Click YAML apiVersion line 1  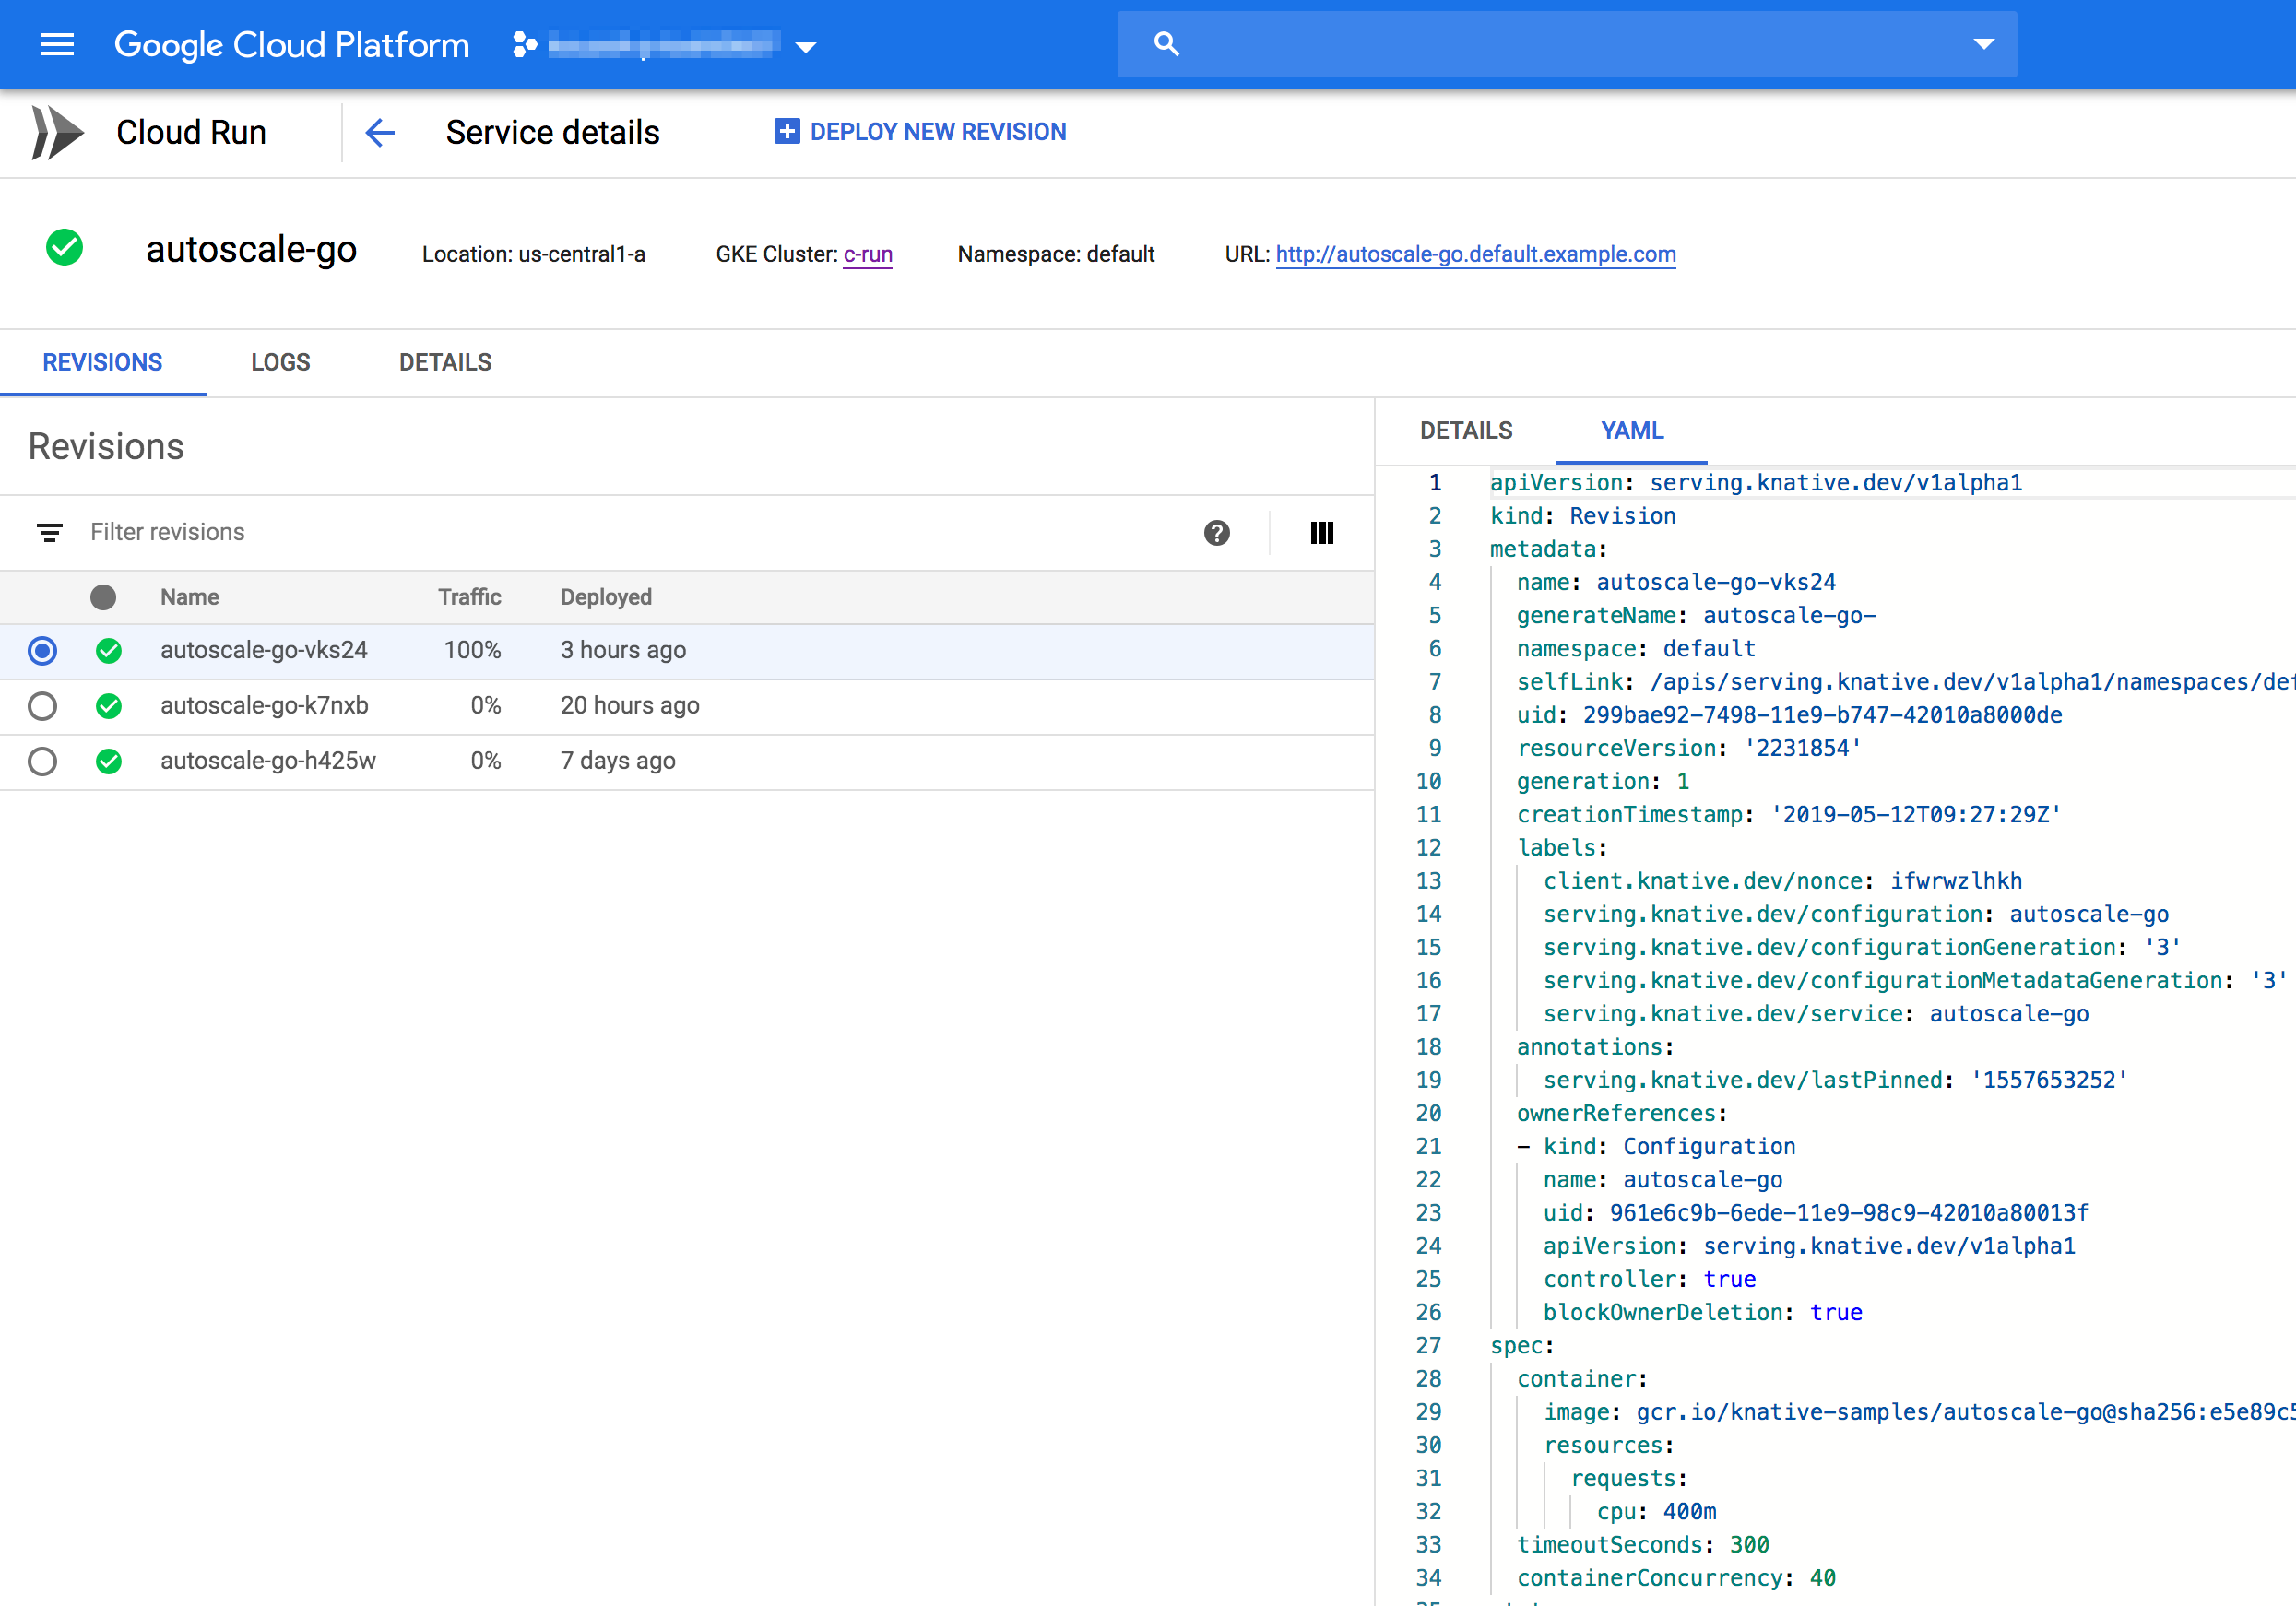(x=1756, y=483)
